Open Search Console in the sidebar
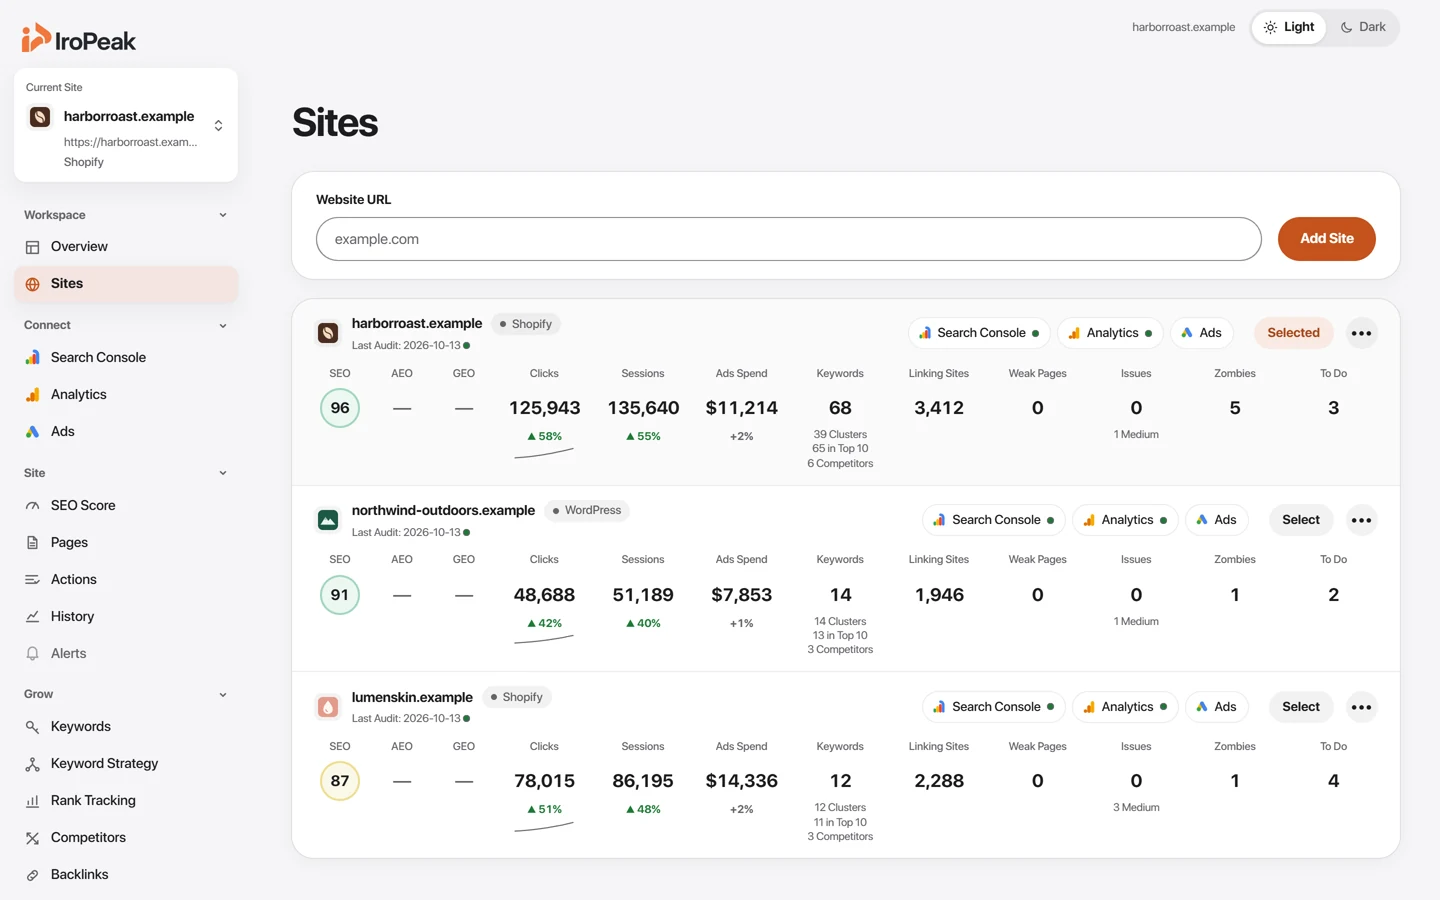1440x900 pixels. tap(126, 357)
